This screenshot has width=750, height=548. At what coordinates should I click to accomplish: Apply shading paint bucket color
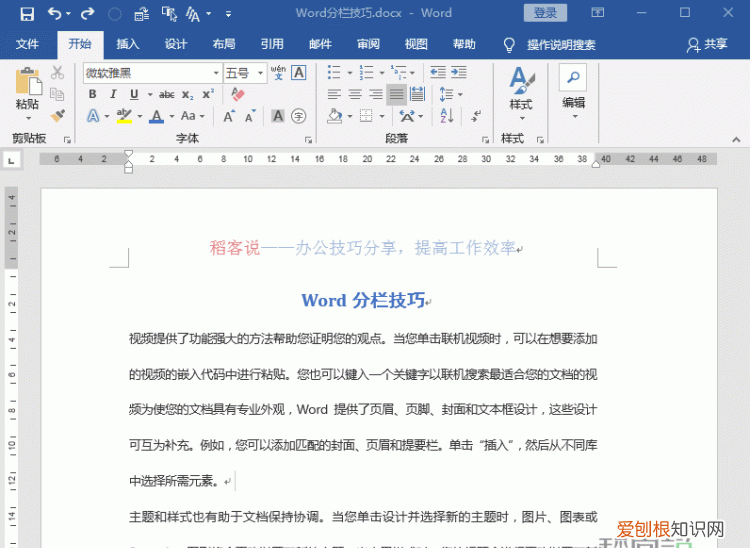334,116
